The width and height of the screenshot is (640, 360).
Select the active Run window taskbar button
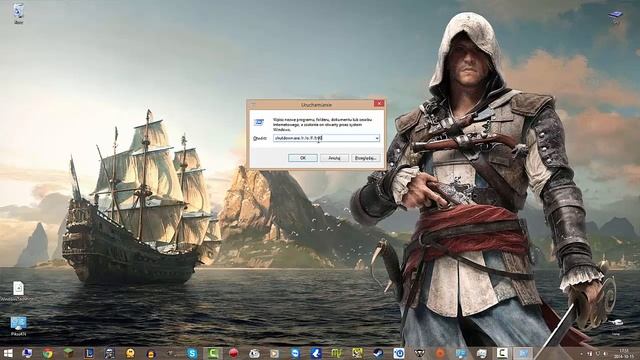tap(523, 353)
